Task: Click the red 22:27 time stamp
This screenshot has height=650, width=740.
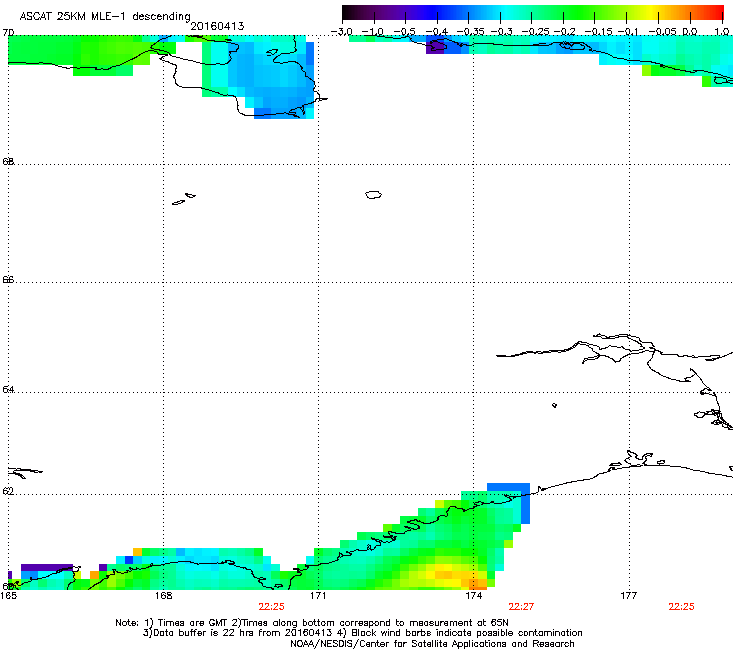Action: 521,607
